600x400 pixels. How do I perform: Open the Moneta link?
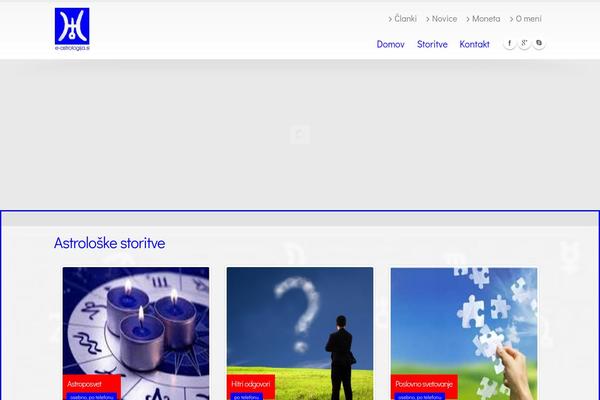tap(486, 18)
